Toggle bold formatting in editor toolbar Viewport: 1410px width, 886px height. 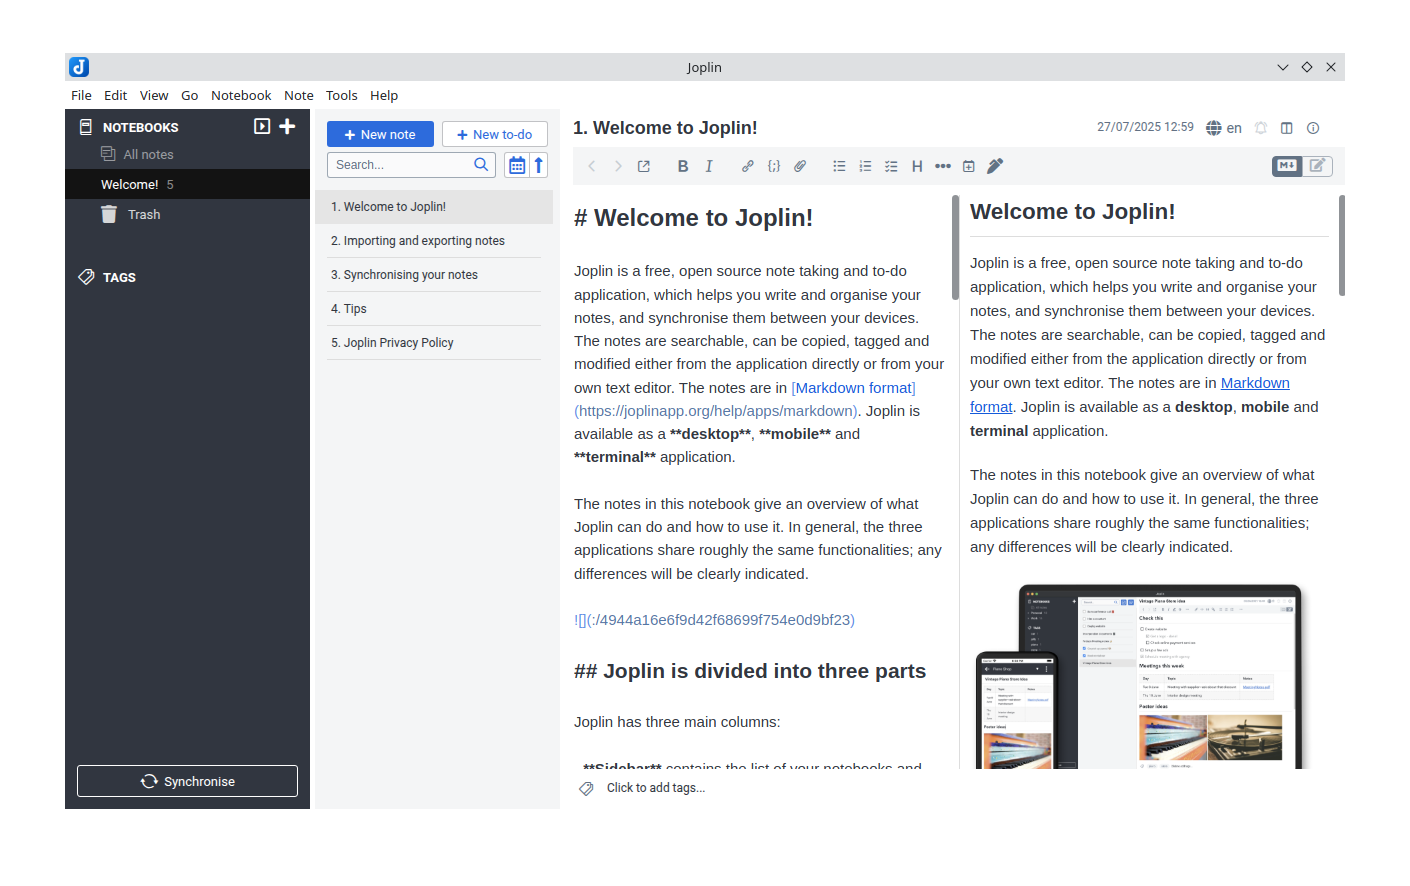tap(683, 166)
